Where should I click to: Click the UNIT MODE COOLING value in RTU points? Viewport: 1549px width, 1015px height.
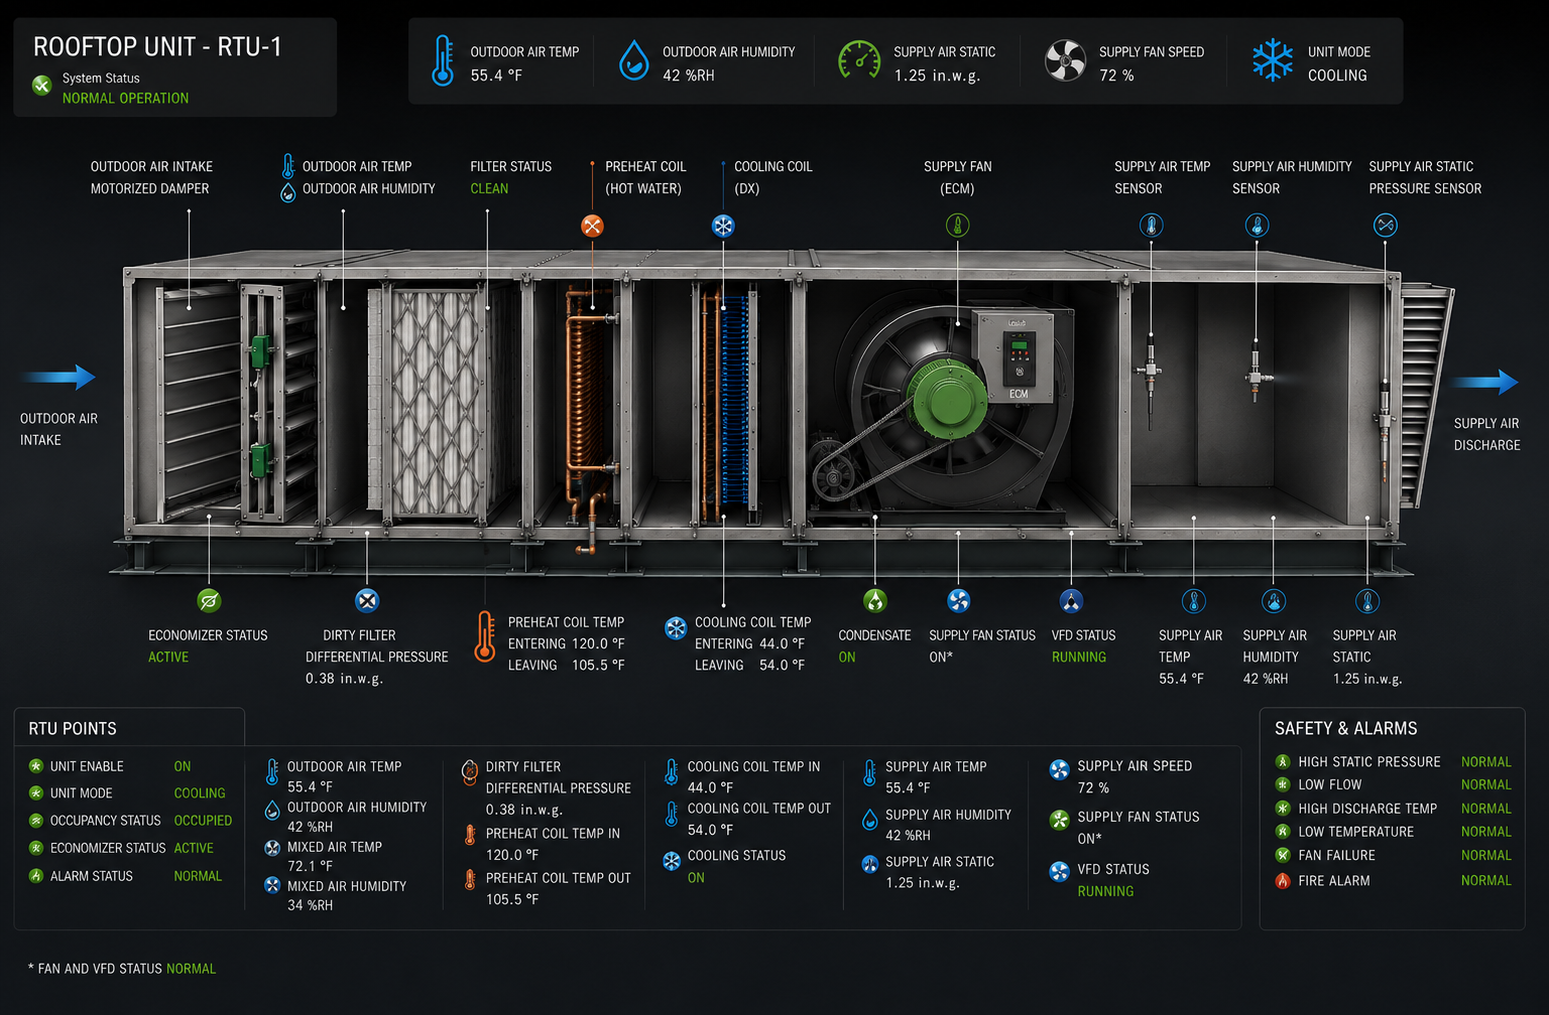(199, 793)
